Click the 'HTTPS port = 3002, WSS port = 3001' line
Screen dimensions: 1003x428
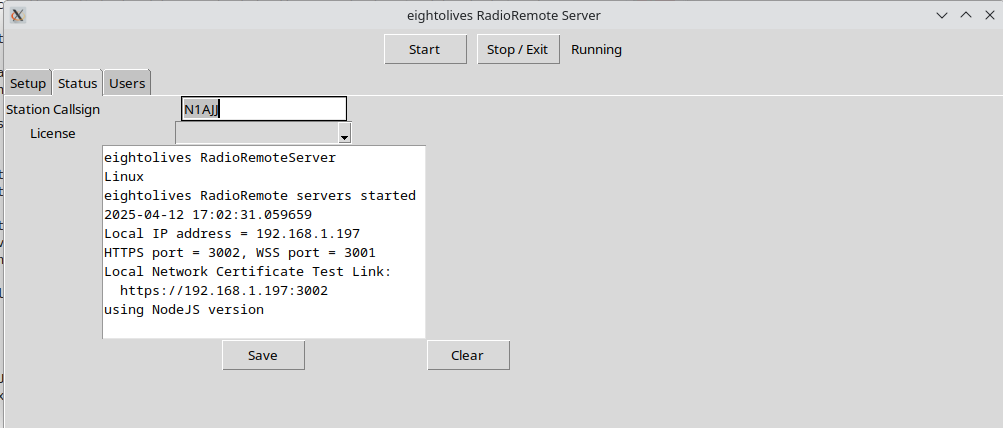tap(240, 253)
